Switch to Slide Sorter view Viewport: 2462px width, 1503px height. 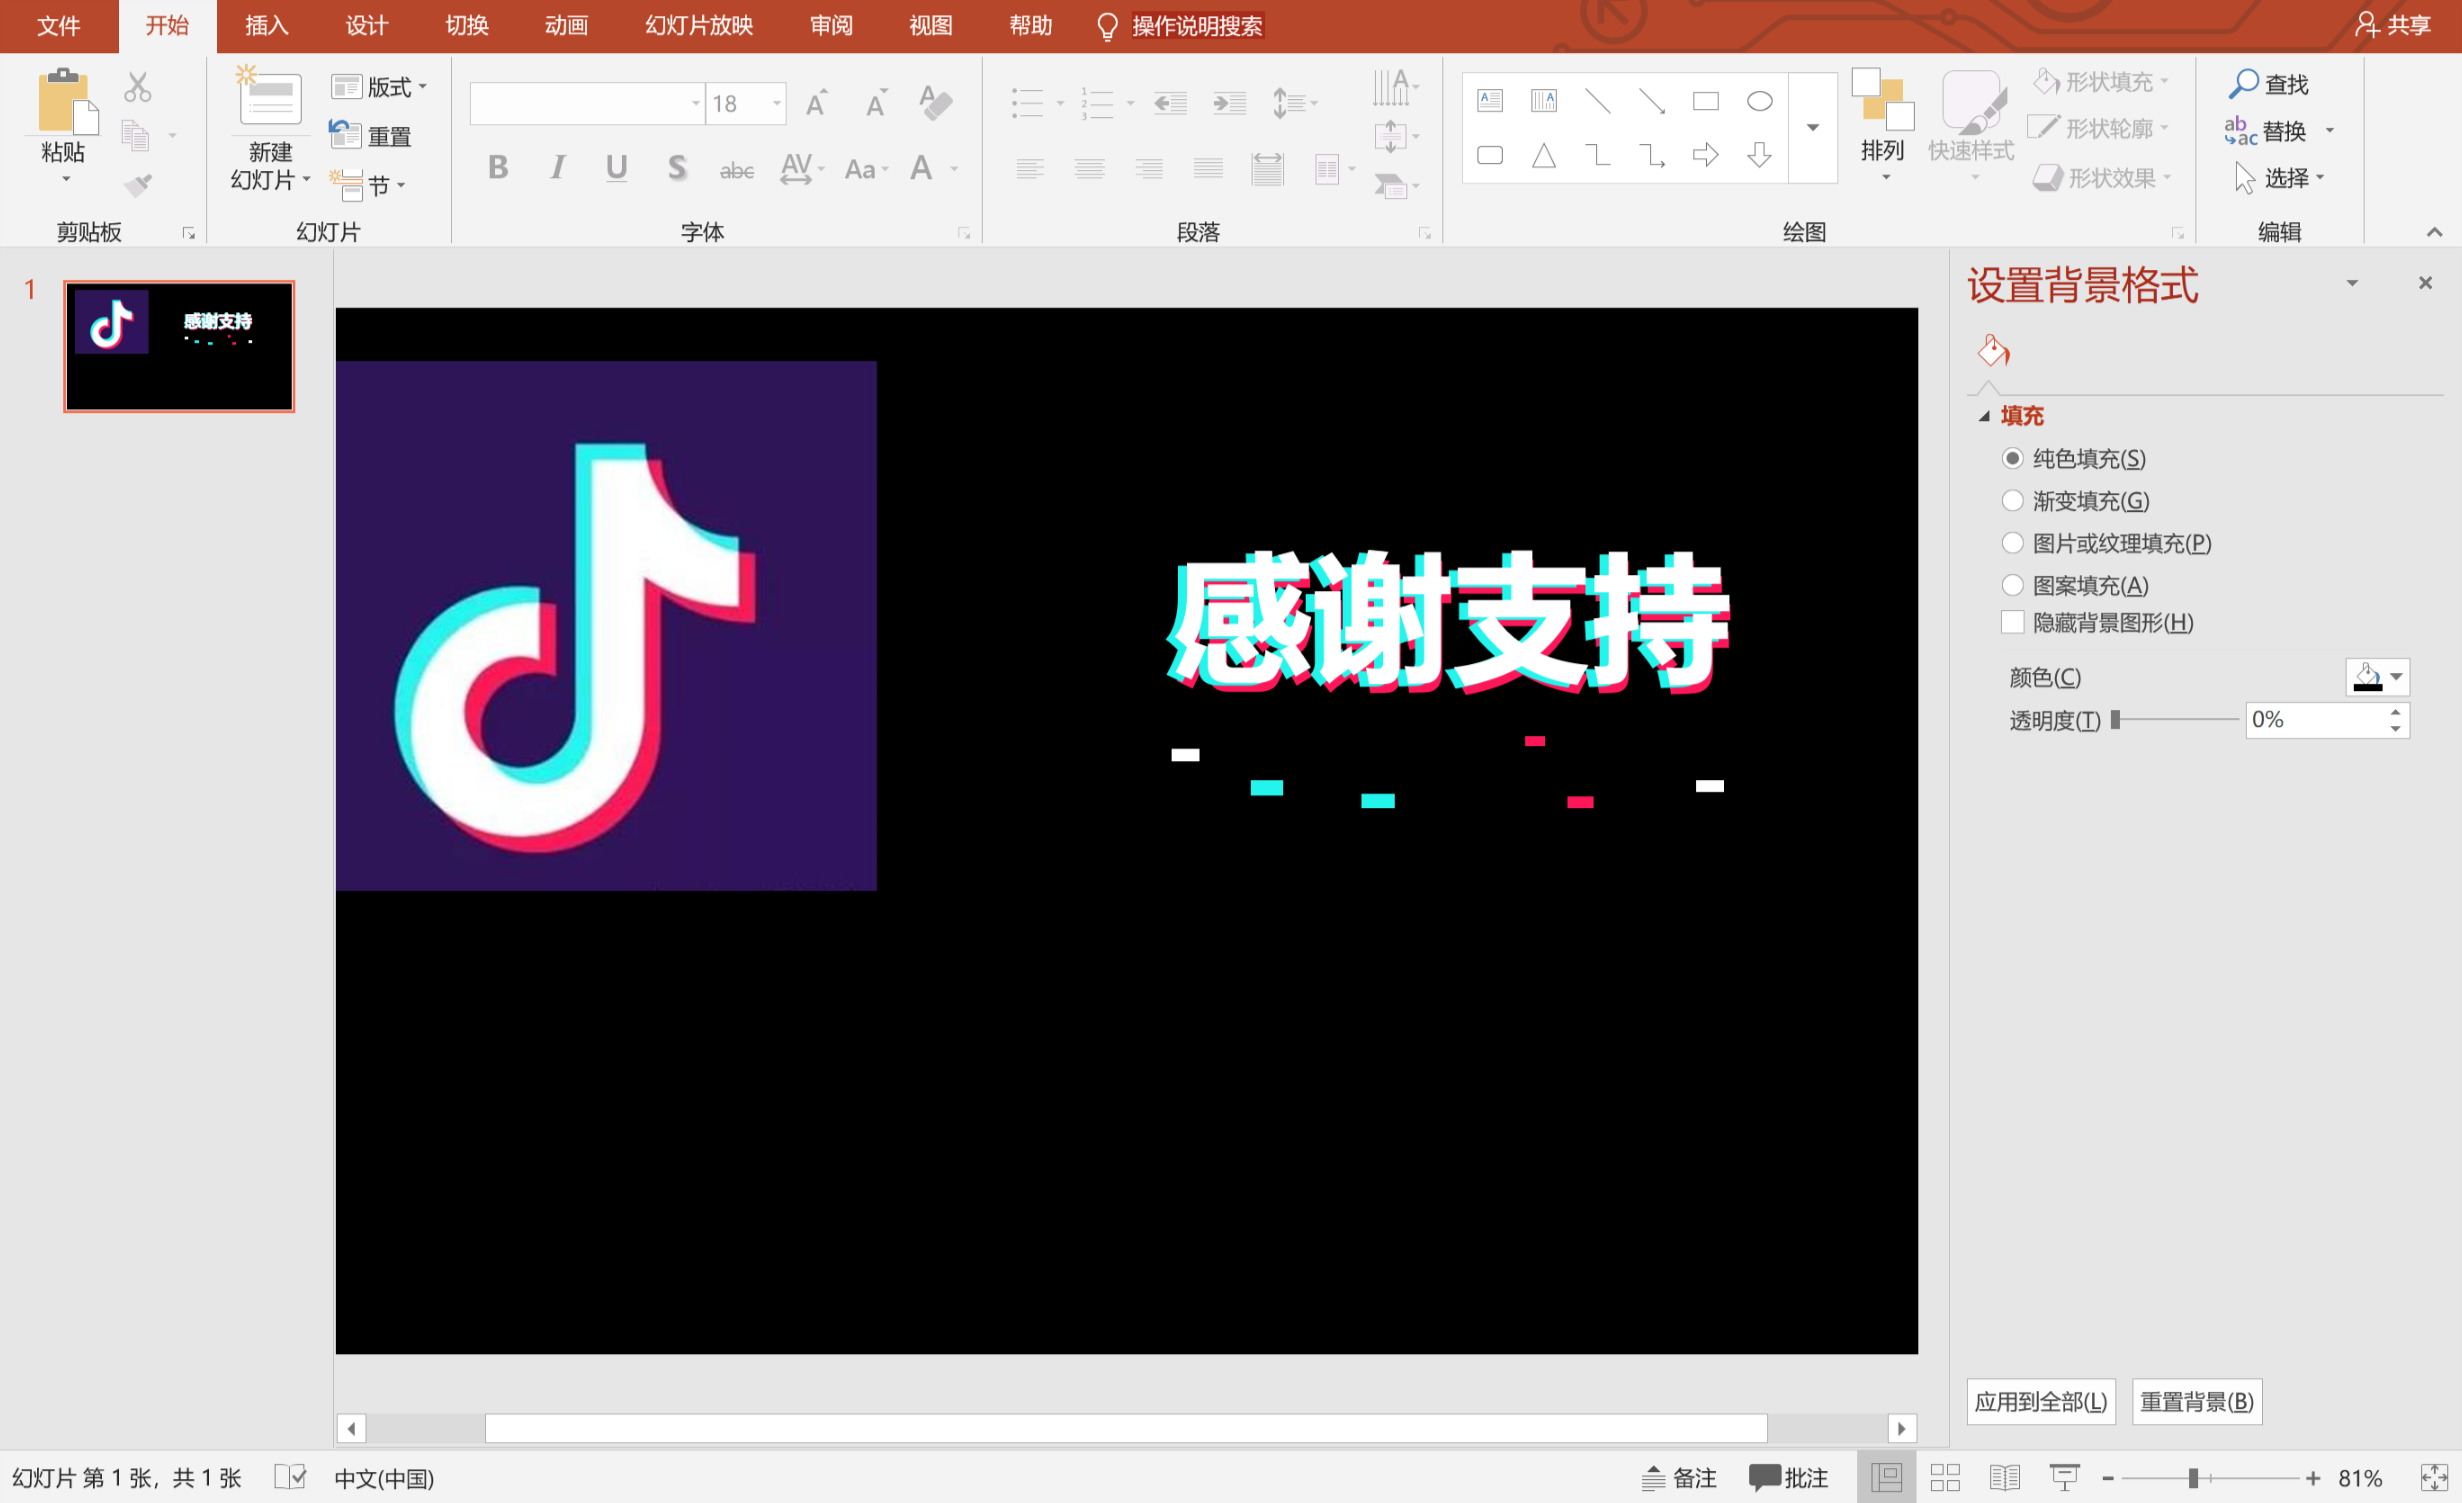coord(1945,1477)
